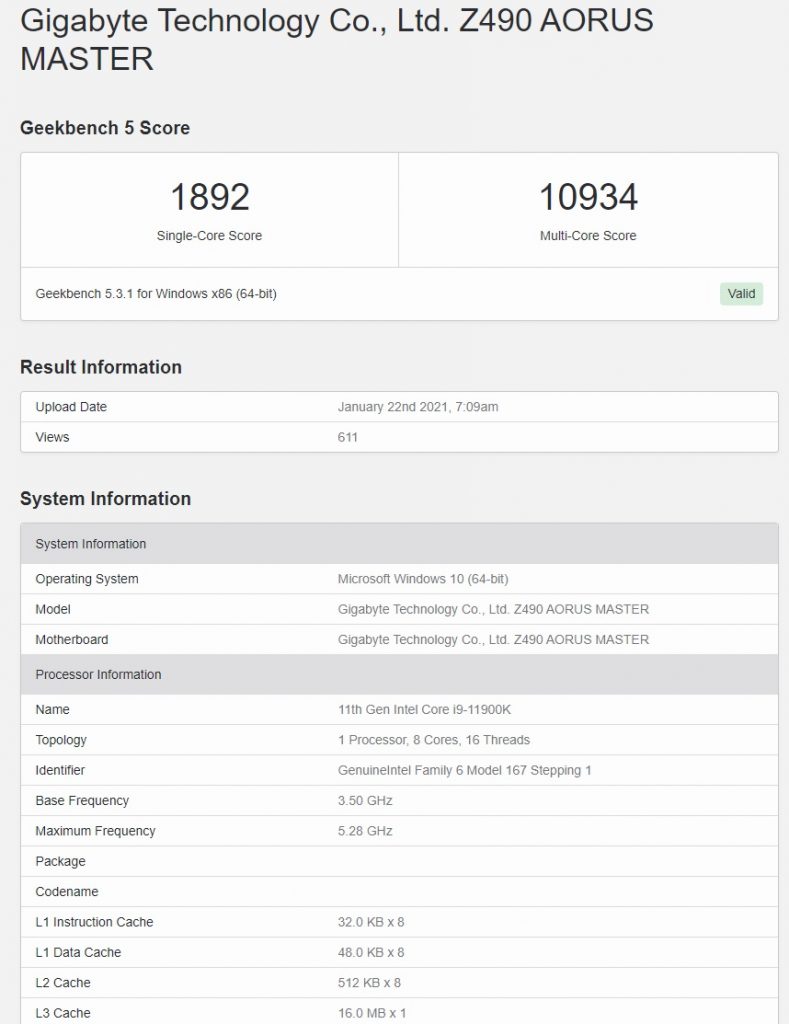
Task: Click the Geekbench 5 Score heading
Action: pyautogui.click(x=105, y=128)
